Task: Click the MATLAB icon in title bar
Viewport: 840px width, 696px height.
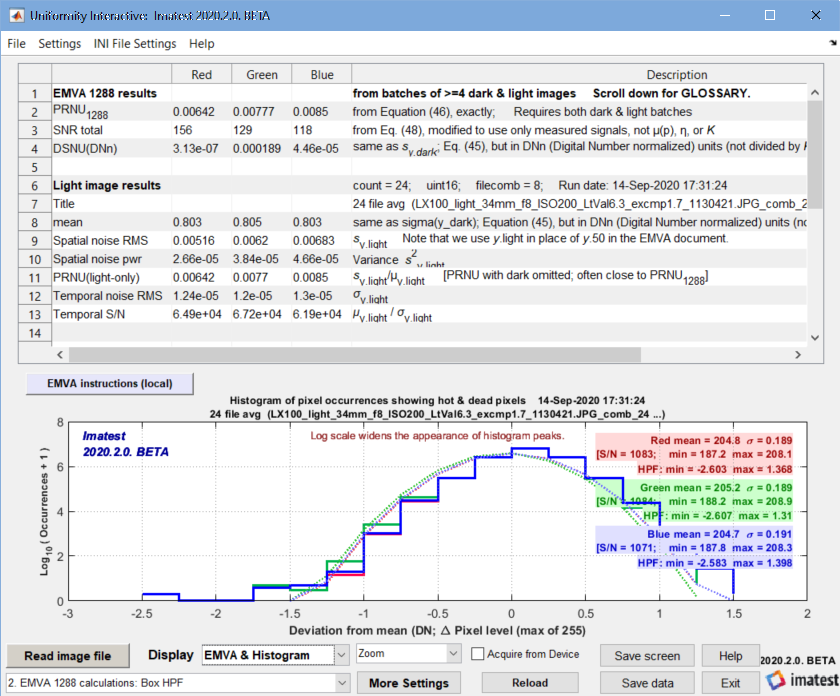Action: click(x=16, y=16)
